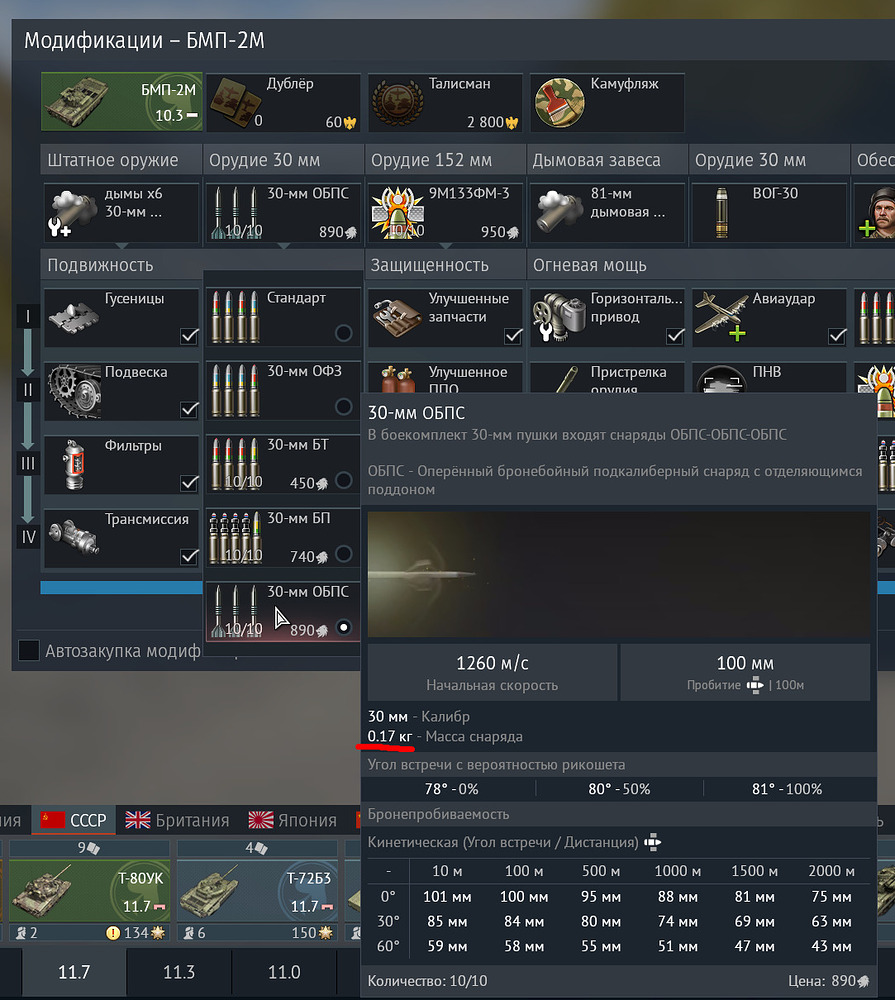Click the Орудие 152 мм column header
This screenshot has height=1000, width=895.
445,160
